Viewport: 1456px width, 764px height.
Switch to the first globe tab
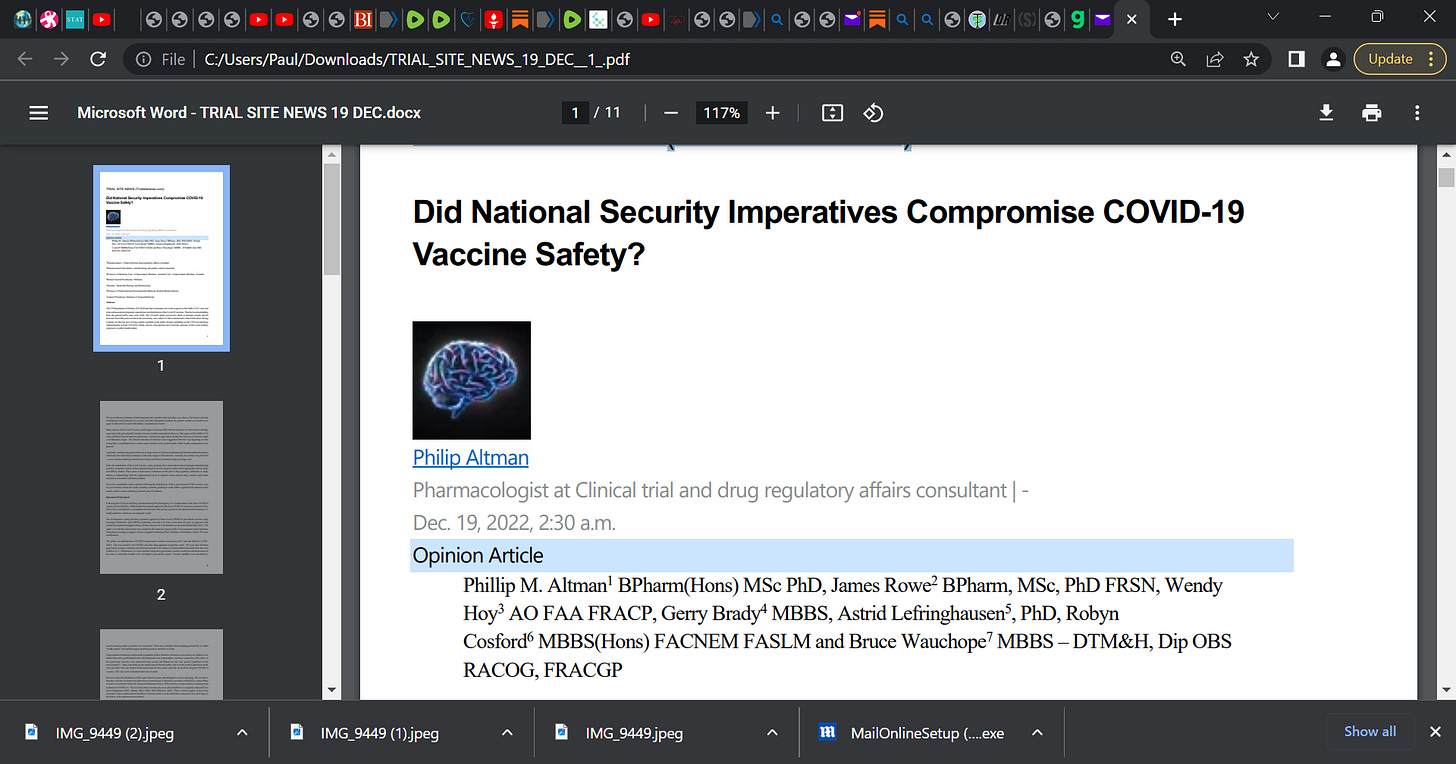click(154, 19)
